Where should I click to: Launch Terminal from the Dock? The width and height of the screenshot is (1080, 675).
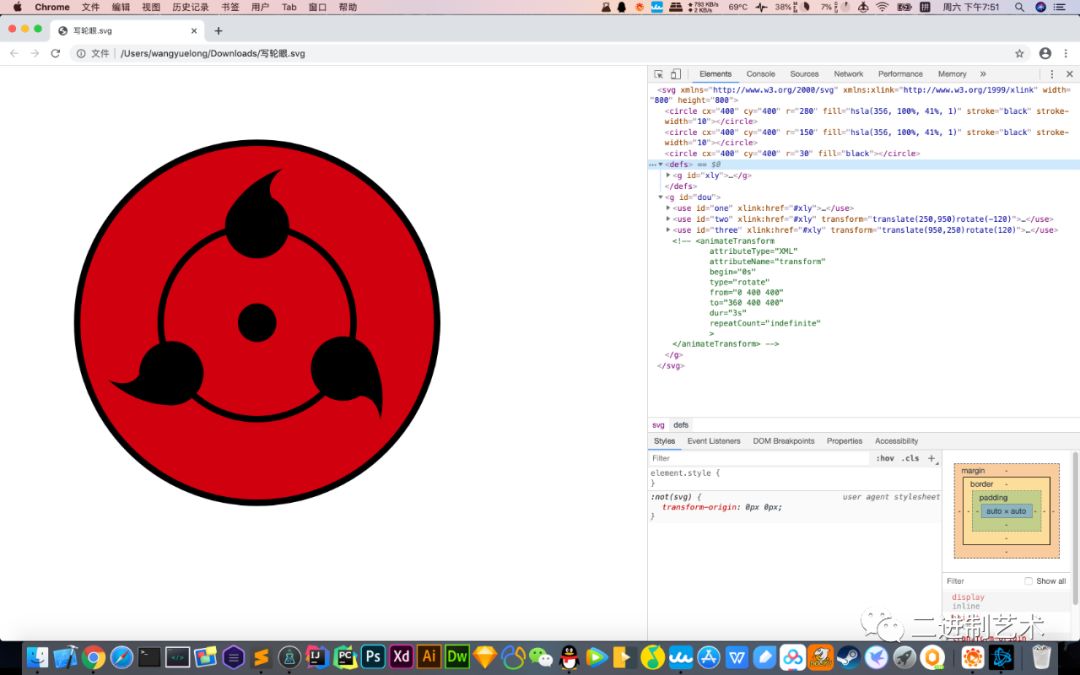[149, 657]
